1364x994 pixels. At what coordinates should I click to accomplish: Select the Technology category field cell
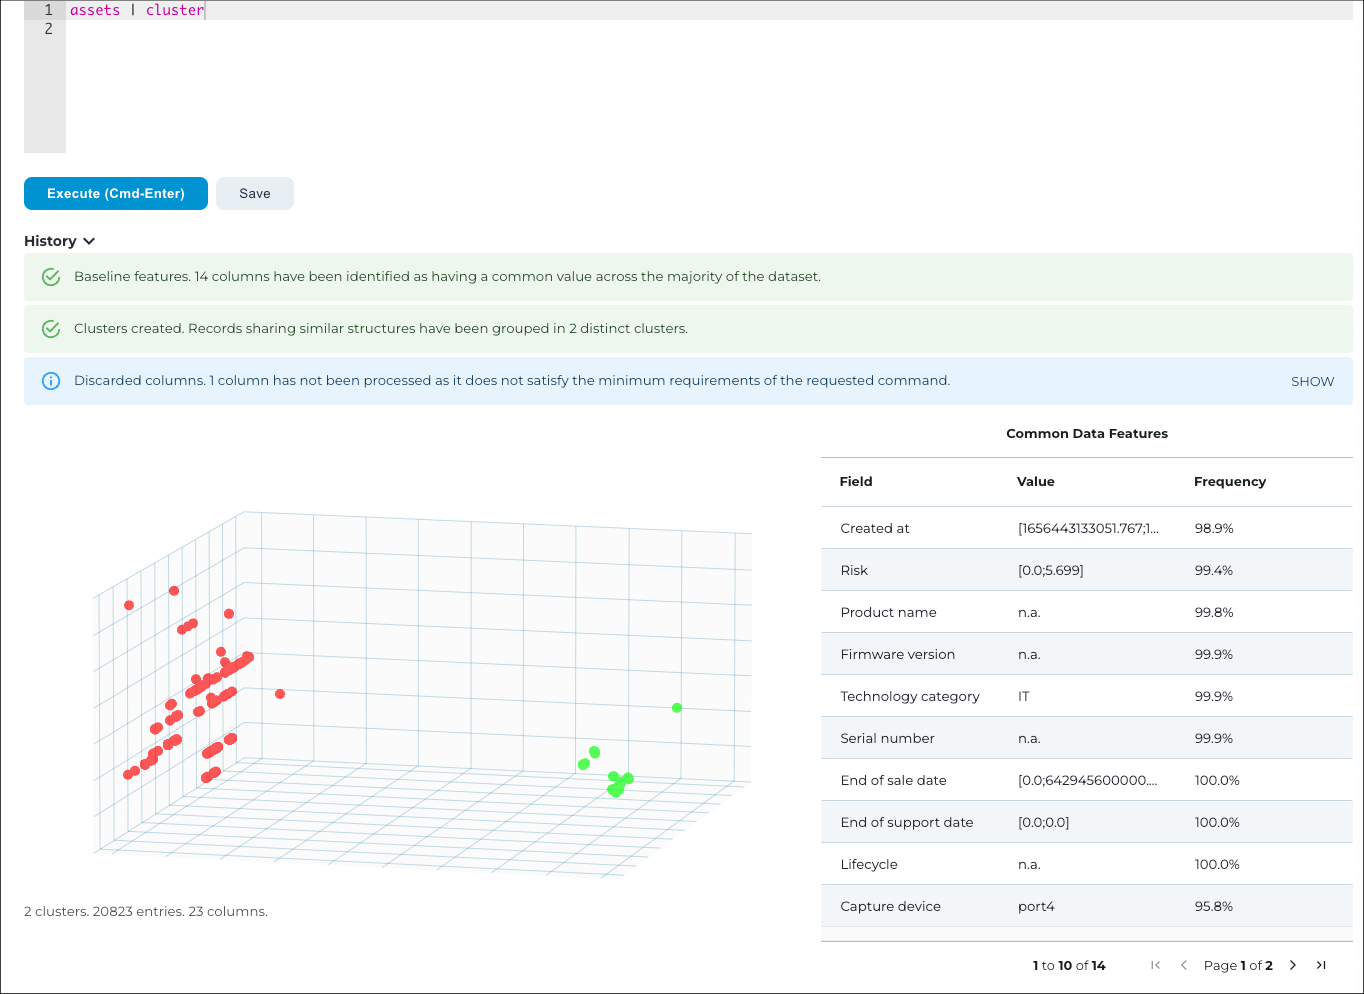pyautogui.click(x=910, y=697)
